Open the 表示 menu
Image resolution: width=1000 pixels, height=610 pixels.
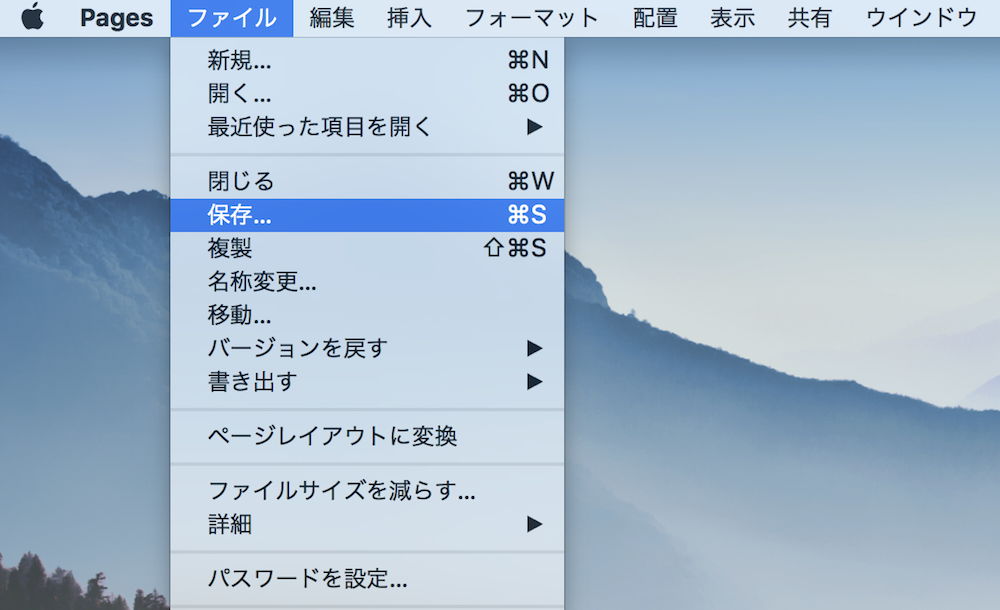(x=732, y=18)
